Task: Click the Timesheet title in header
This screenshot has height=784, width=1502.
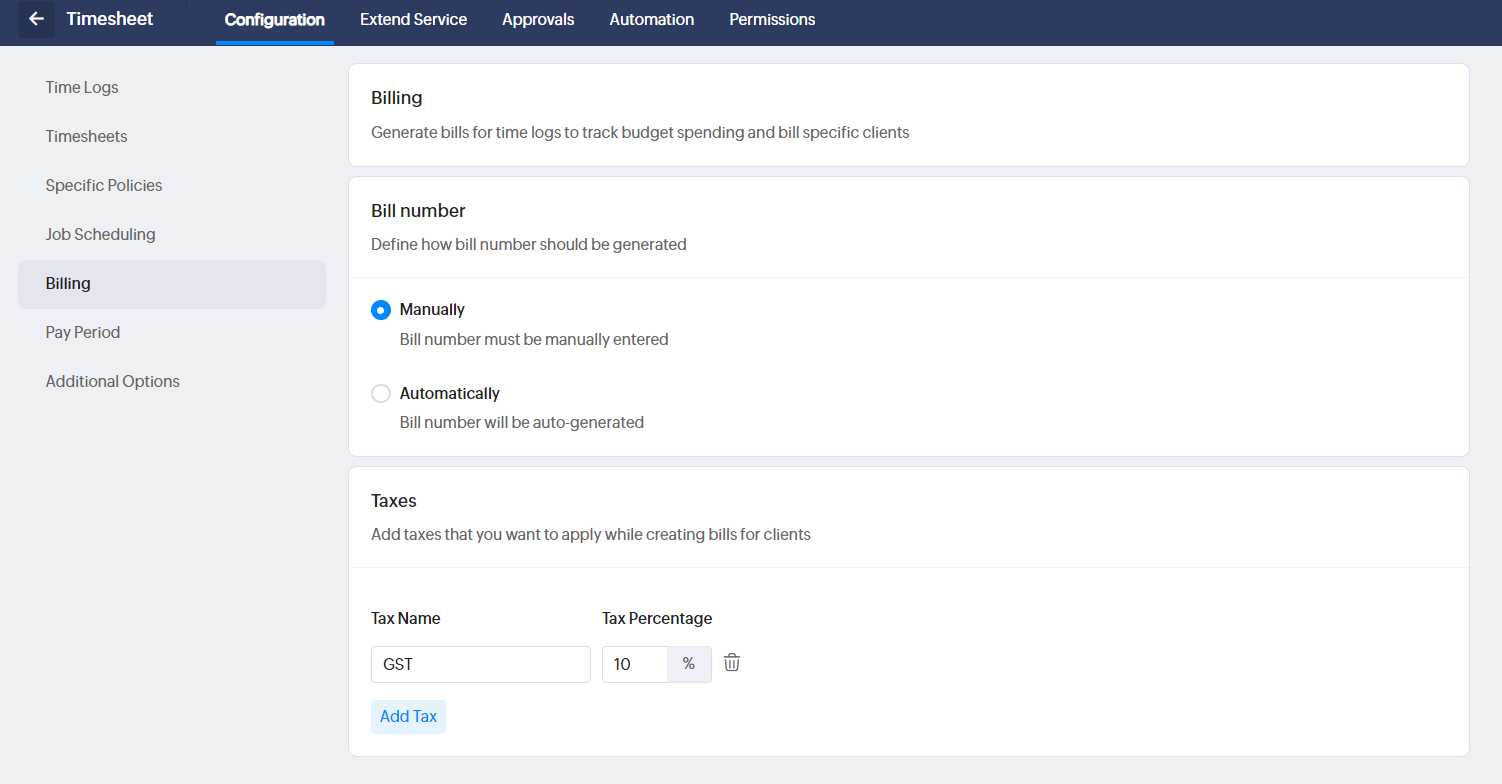Action: (x=110, y=19)
